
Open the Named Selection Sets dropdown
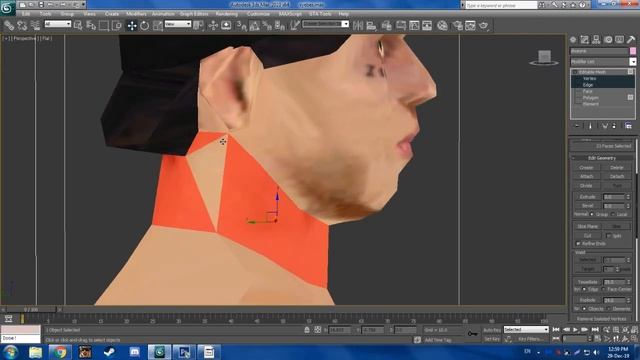tap(325, 24)
